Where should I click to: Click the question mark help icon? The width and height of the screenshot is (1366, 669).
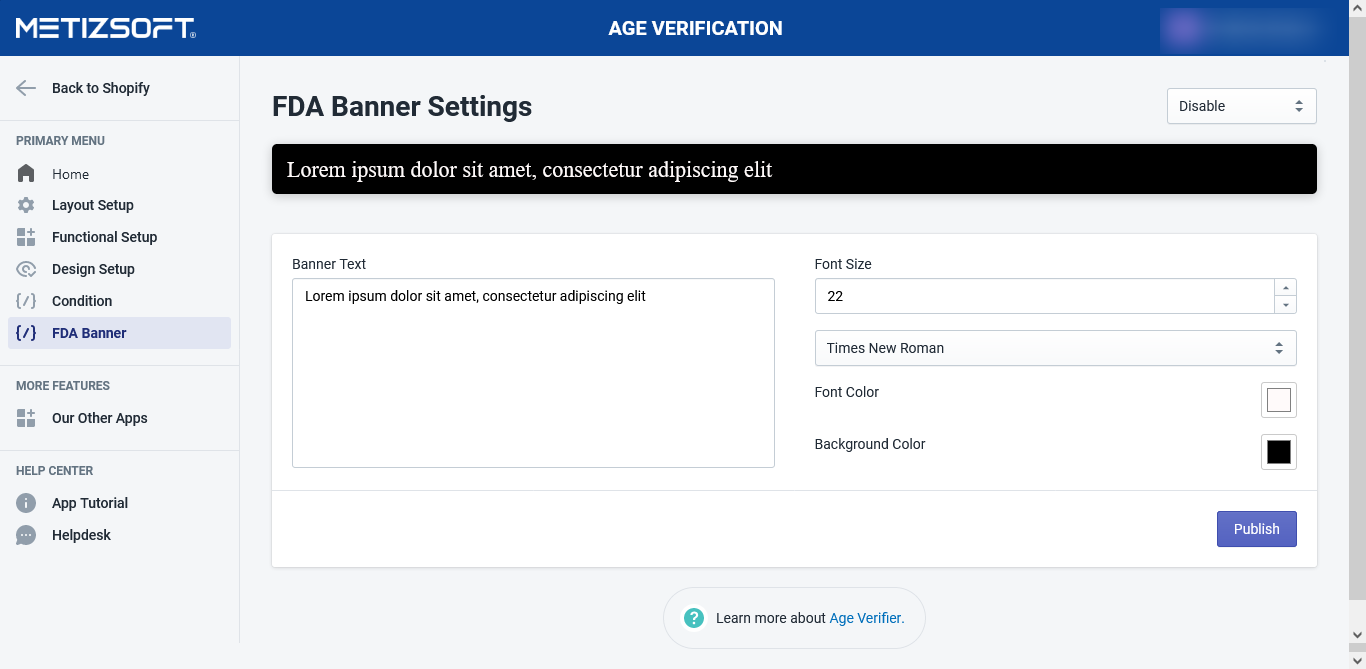pyautogui.click(x=694, y=618)
